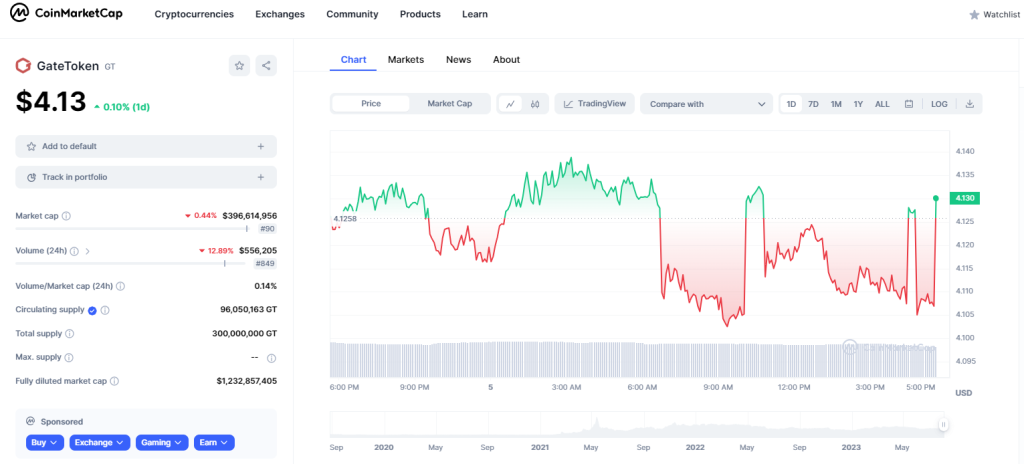This screenshot has height=464, width=1024.
Task: Switch chart view to Market Cap
Action: [x=449, y=104]
